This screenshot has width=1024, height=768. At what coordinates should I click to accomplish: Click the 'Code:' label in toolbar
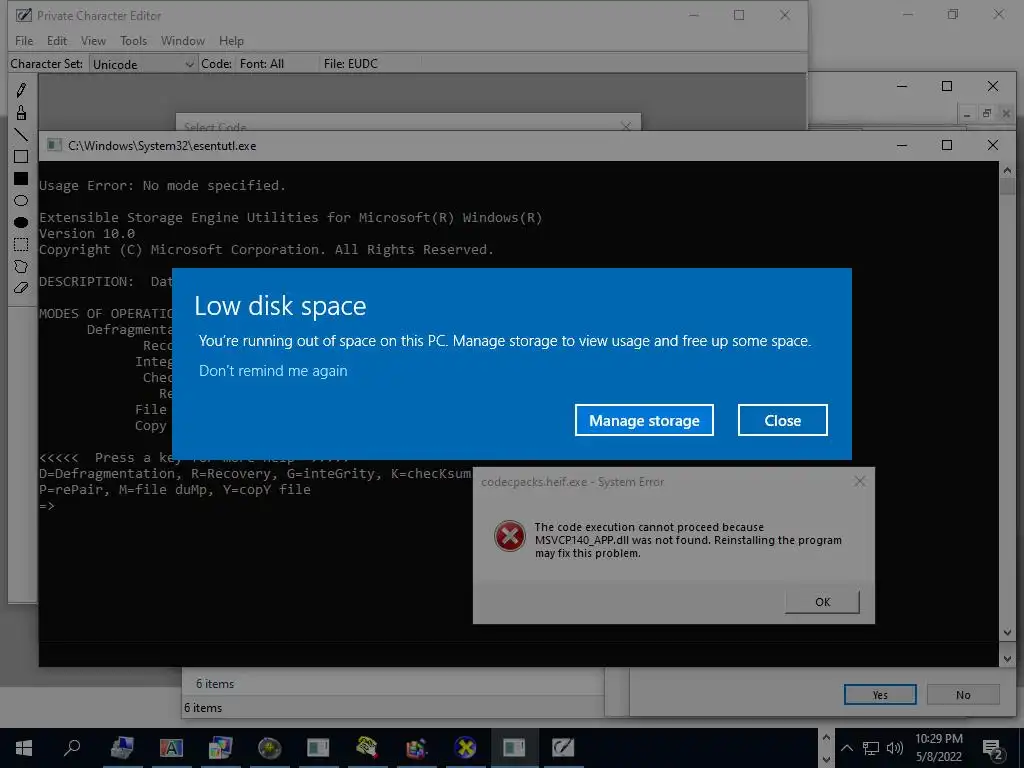tap(216, 63)
